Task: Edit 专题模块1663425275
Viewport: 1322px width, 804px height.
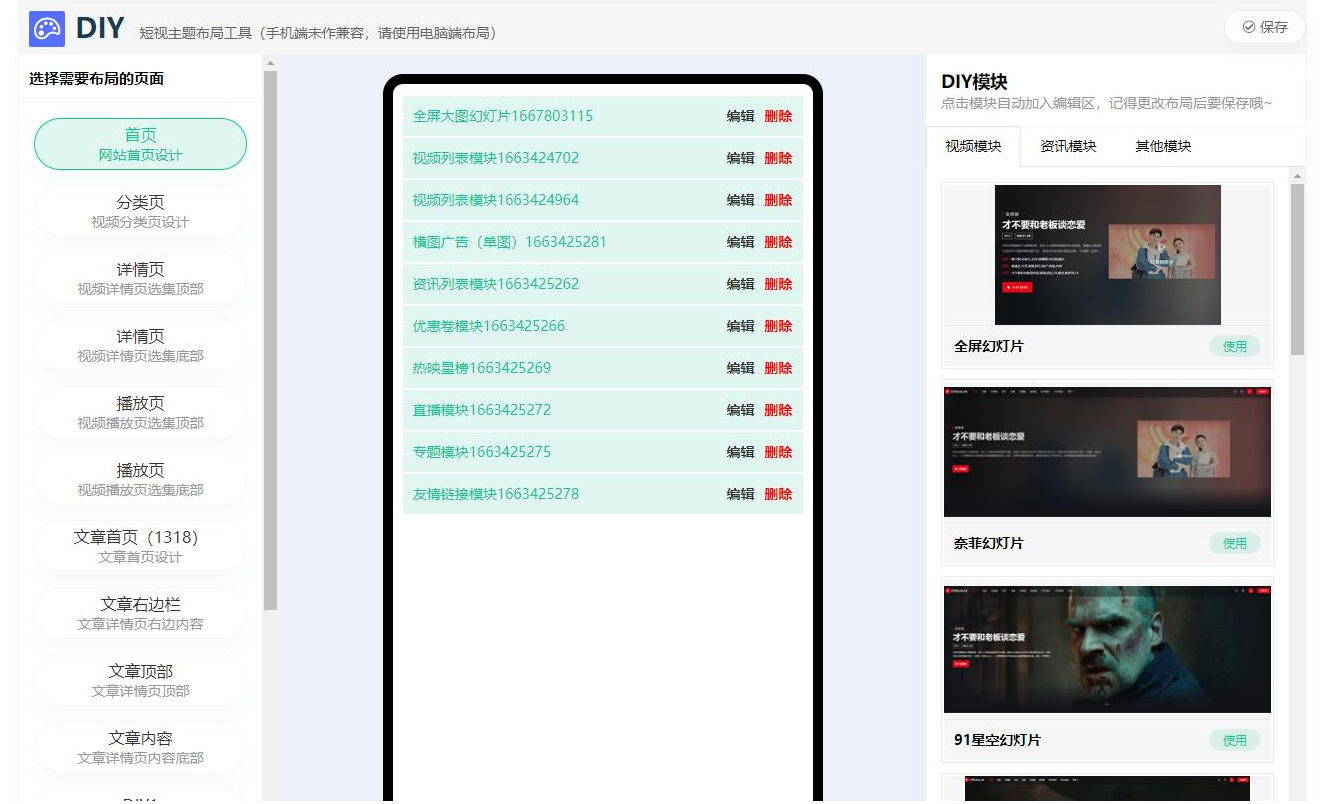Action: tap(740, 452)
